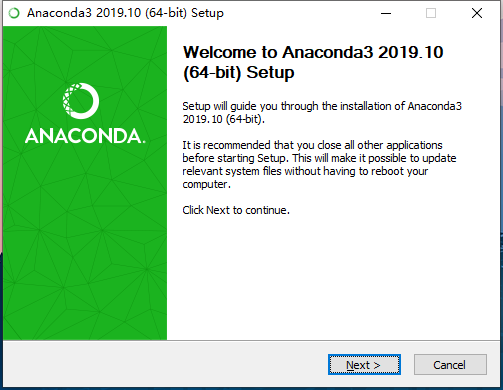Click the "(64-bit) Setup" line of the heading
This screenshot has width=503, height=390.
point(239,73)
